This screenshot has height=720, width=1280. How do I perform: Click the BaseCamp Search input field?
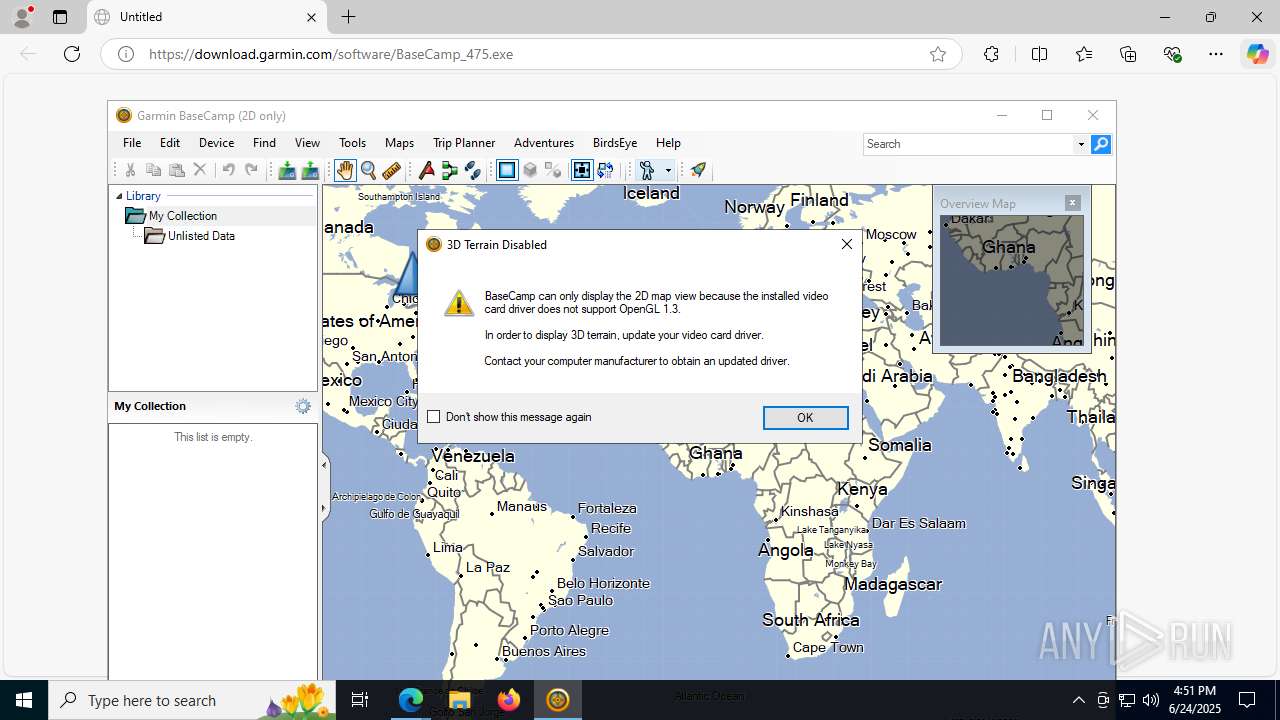(x=968, y=144)
